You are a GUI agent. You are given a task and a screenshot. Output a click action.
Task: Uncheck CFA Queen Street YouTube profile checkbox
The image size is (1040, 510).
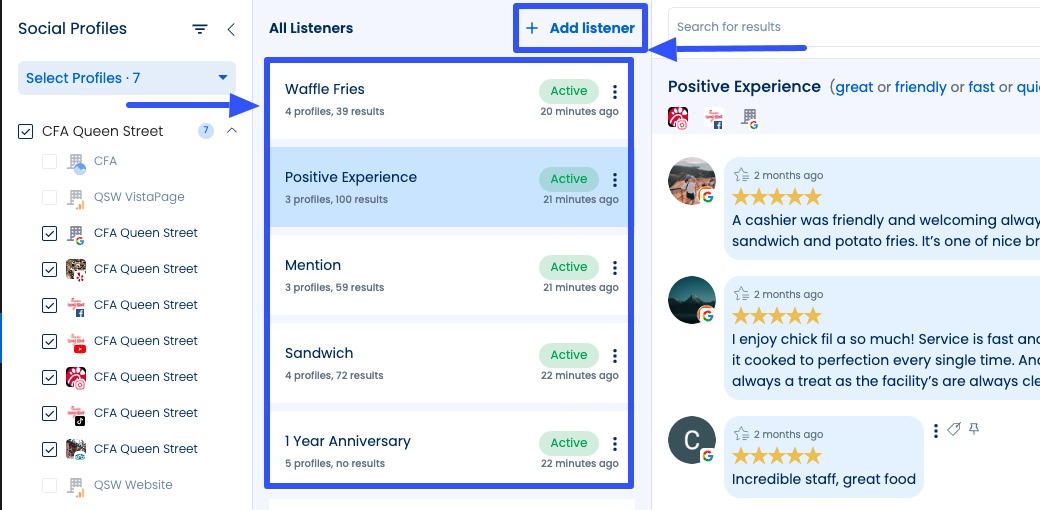click(x=50, y=341)
